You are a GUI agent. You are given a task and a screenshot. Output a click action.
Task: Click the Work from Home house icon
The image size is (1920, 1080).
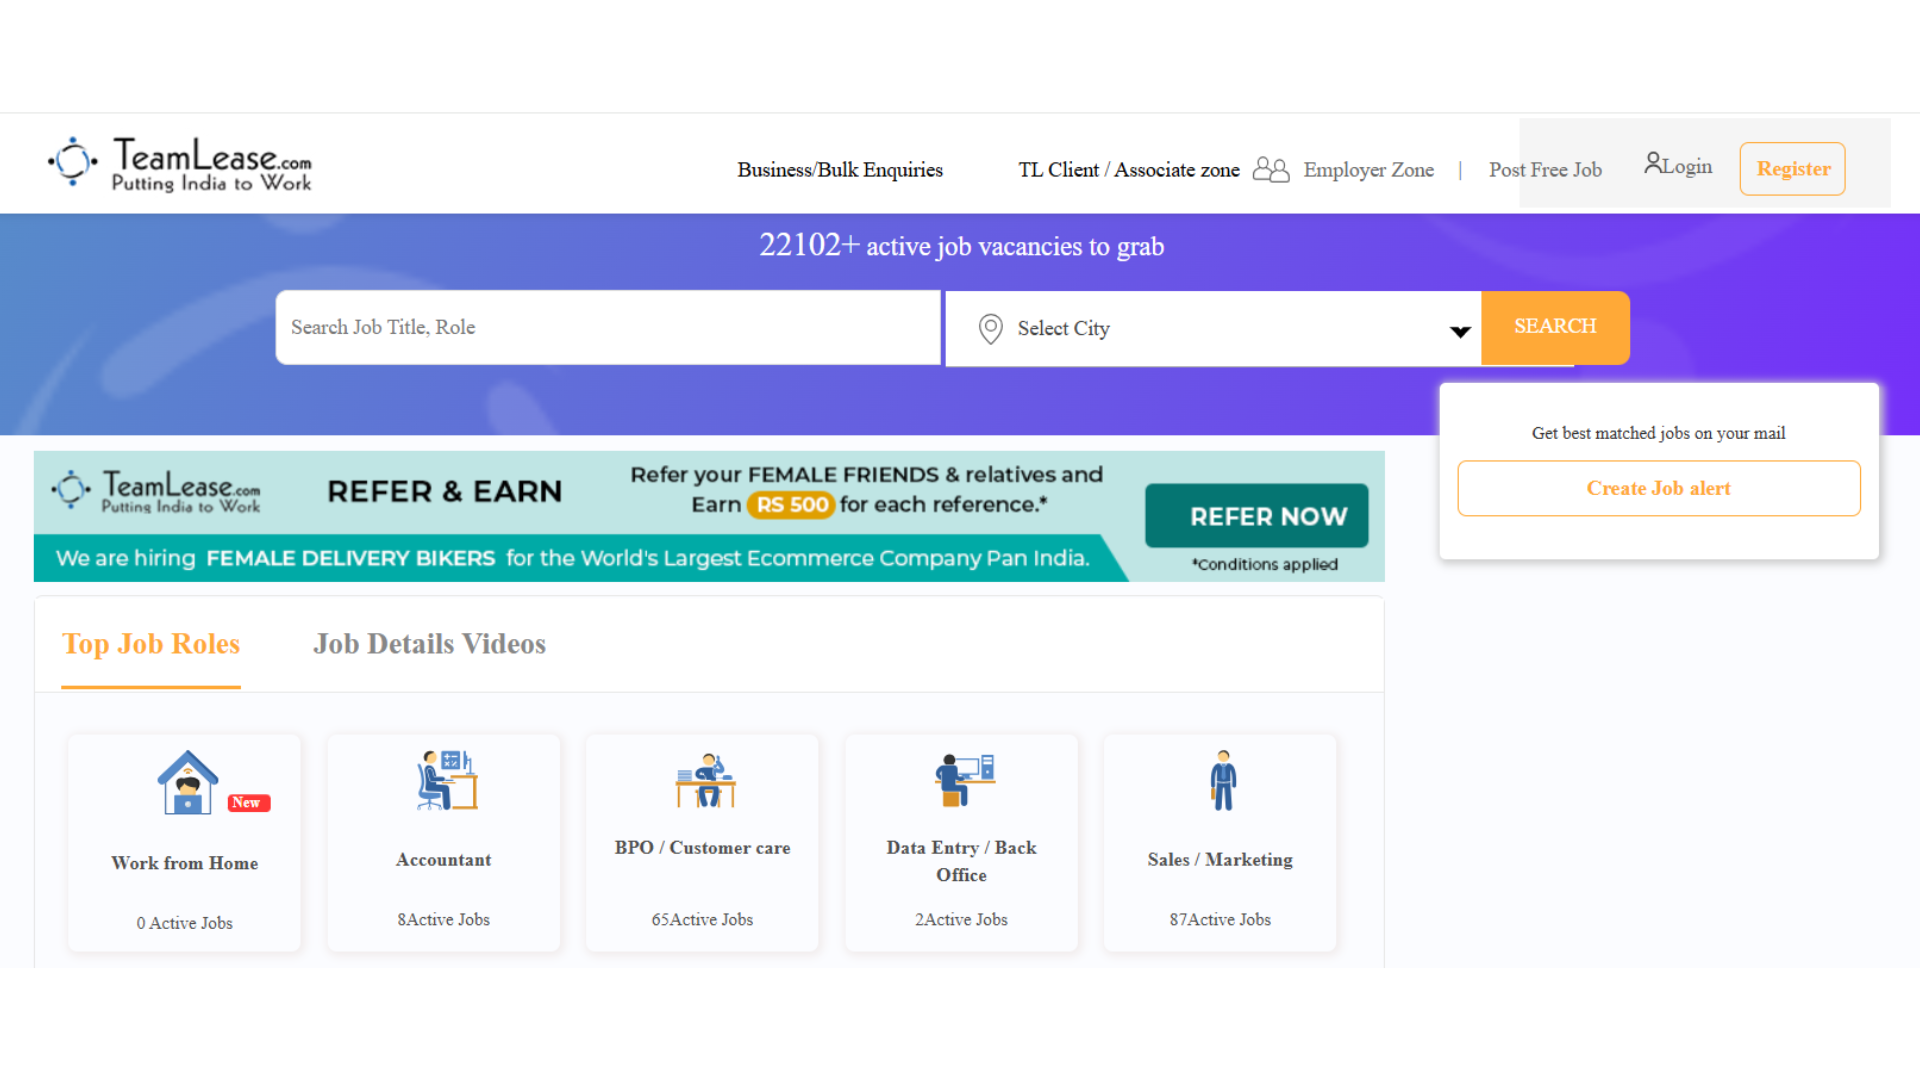coord(188,782)
